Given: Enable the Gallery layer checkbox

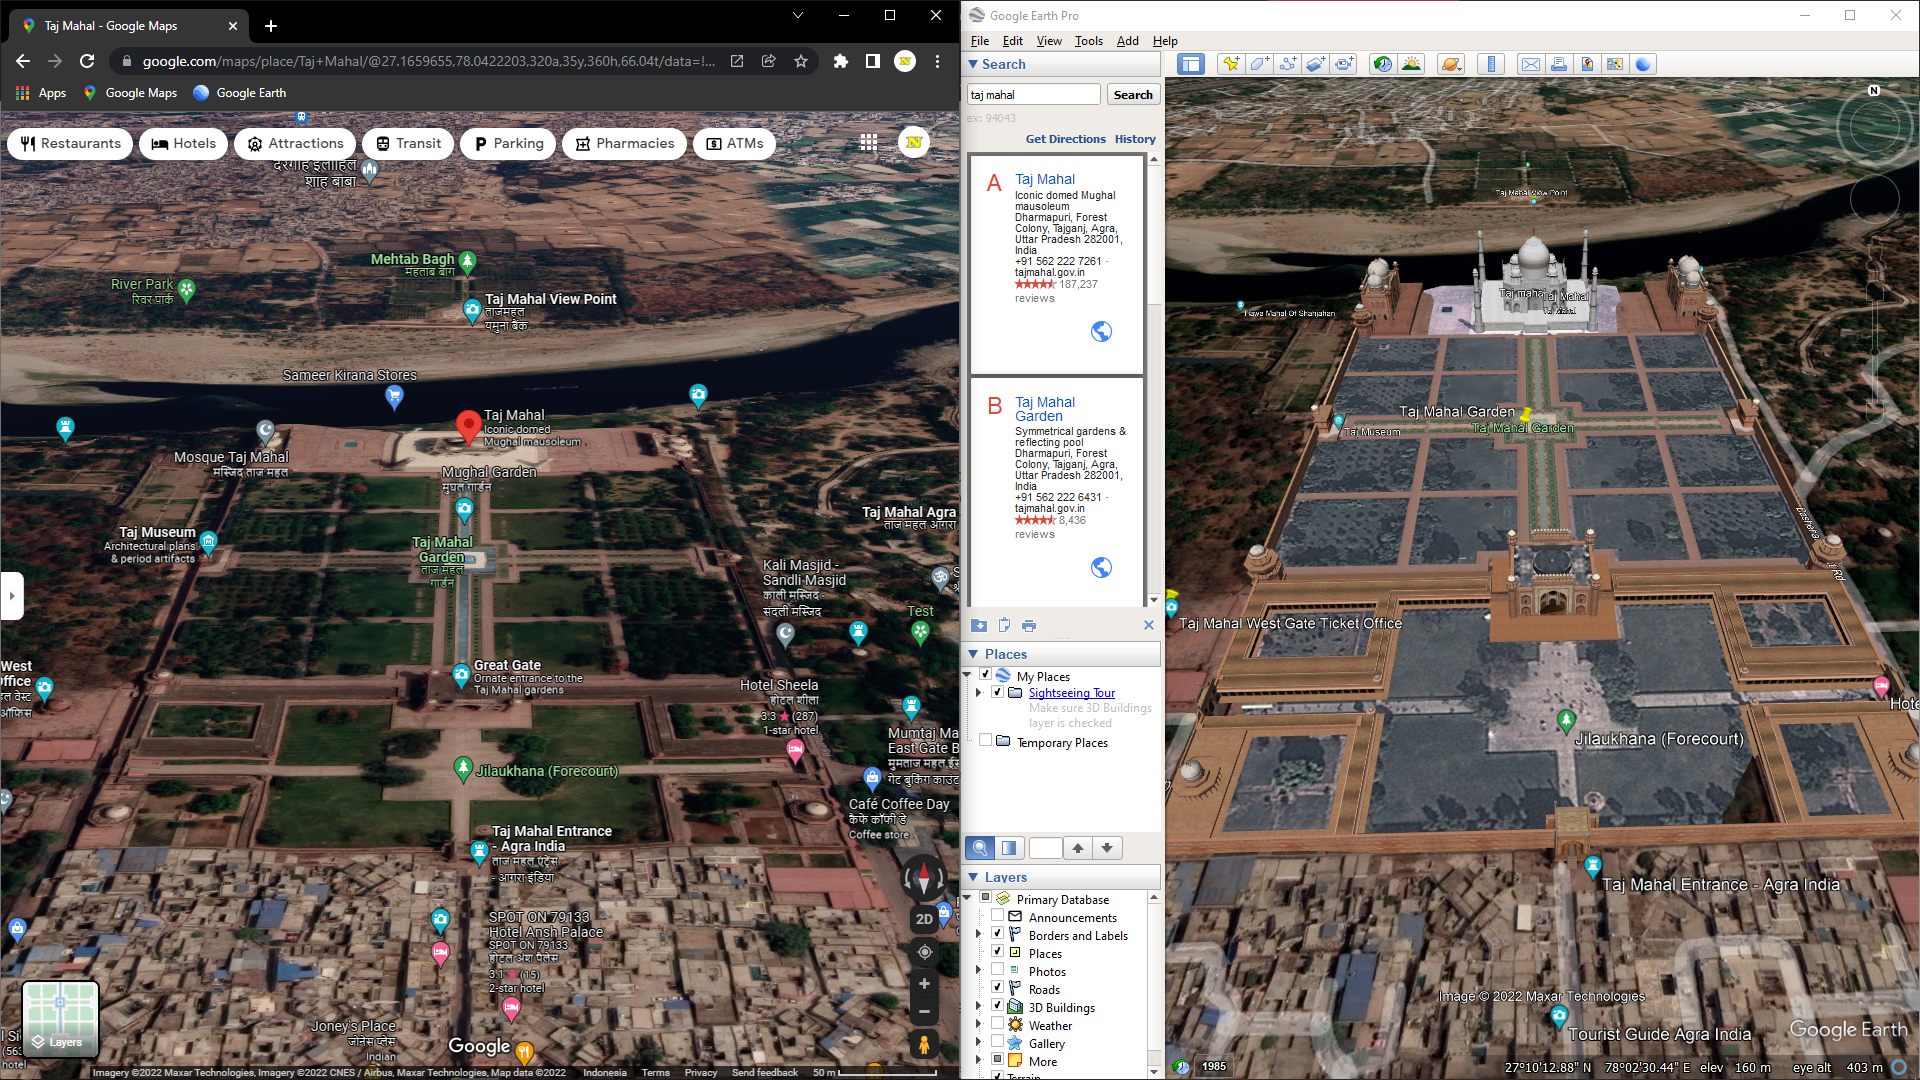Looking at the screenshot, I should pos(997,1042).
